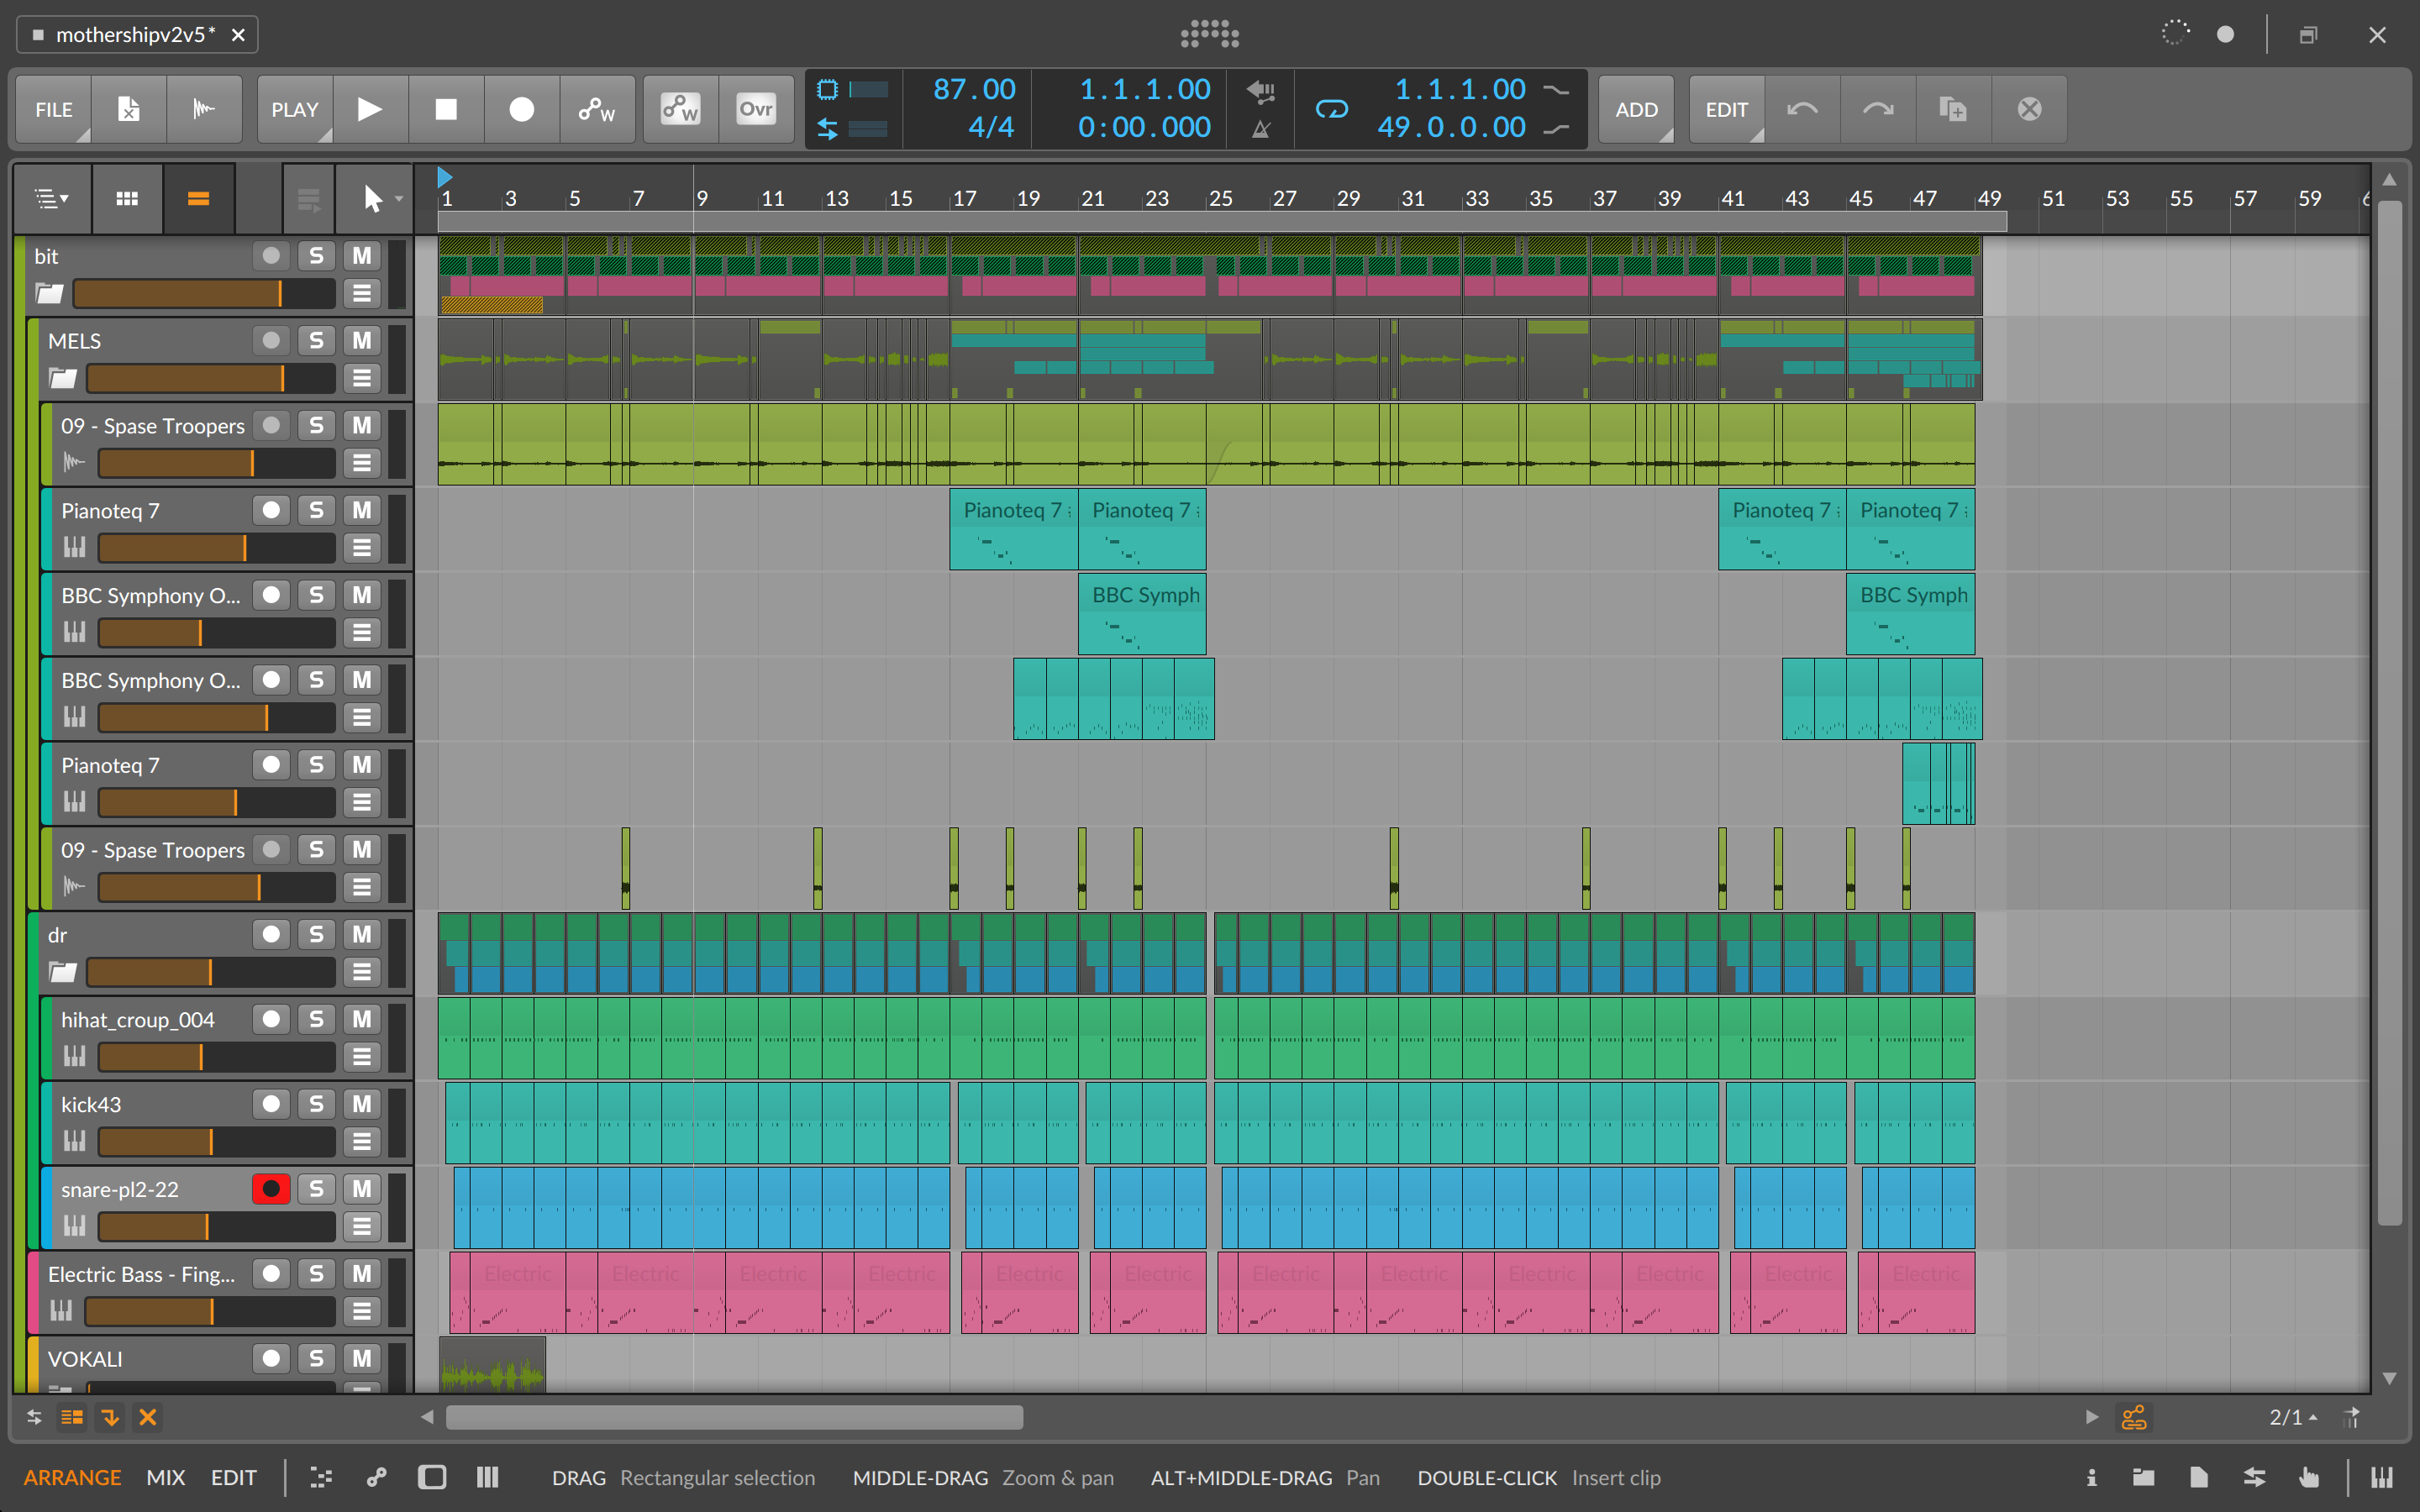Collapse the MELS group folder
This screenshot has height=1512, width=2420.
click(63, 378)
